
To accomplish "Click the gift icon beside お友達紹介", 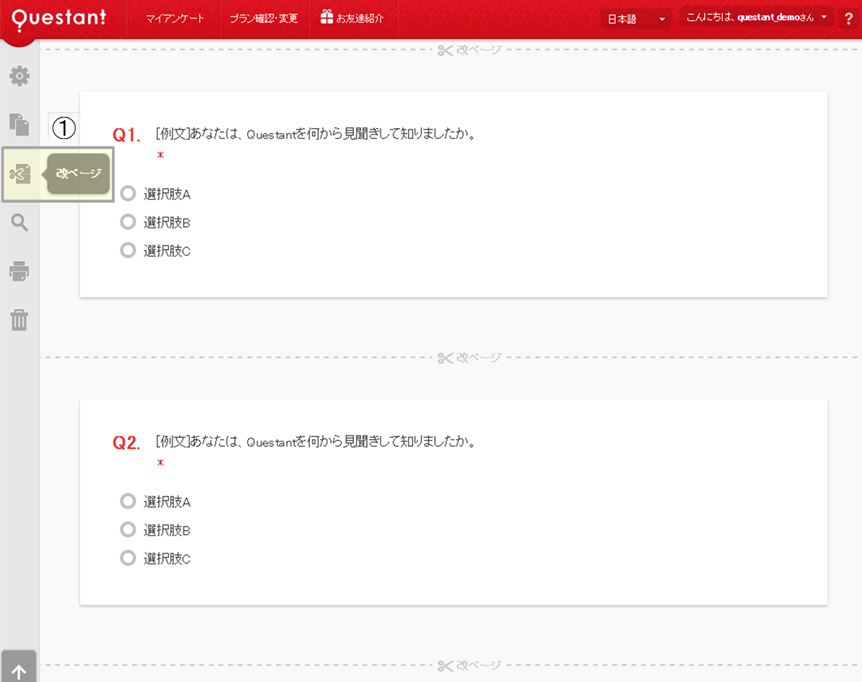I will point(327,17).
